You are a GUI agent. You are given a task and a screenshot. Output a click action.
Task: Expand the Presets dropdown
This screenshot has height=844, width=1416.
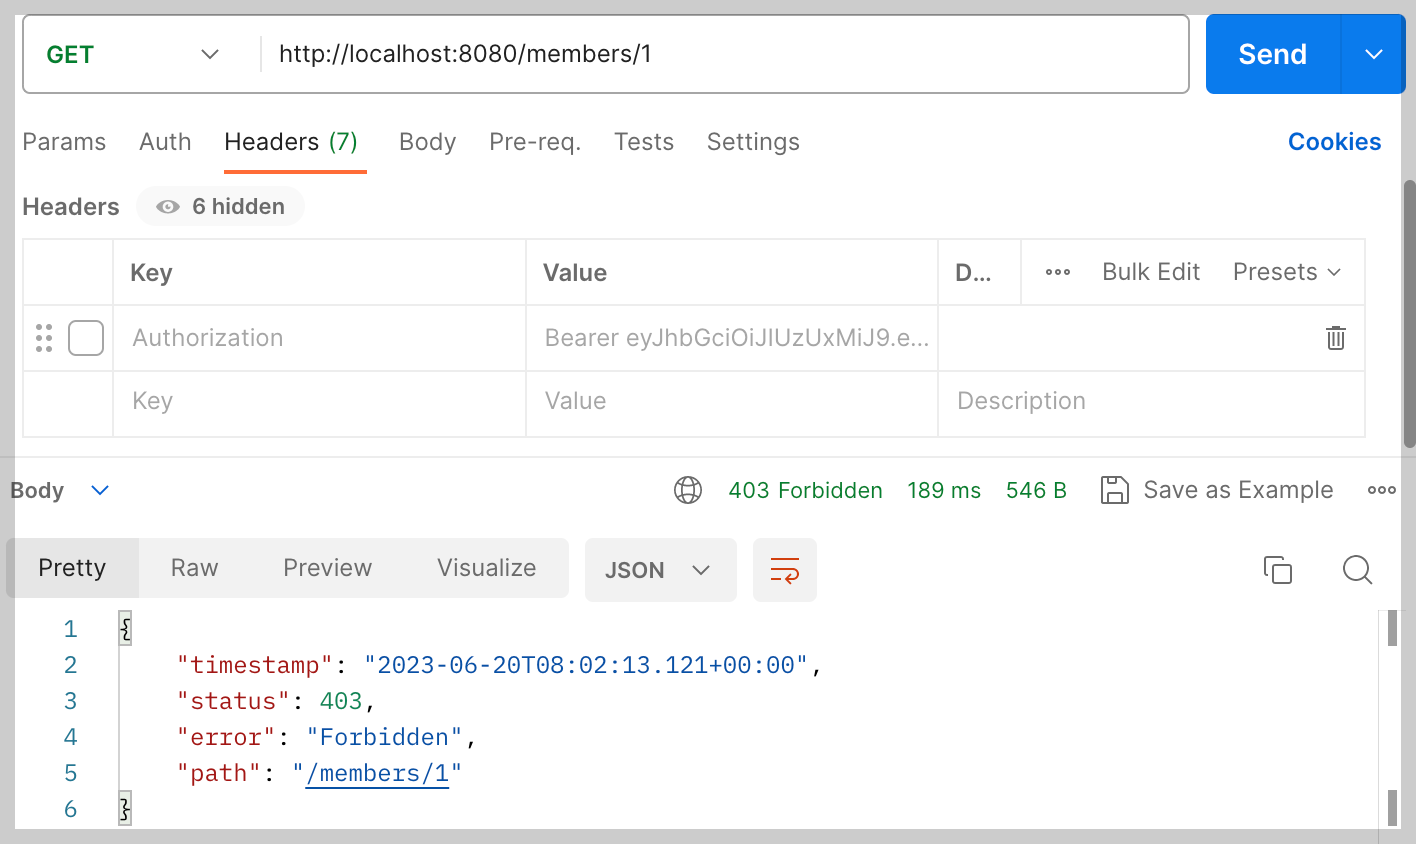pos(1287,272)
